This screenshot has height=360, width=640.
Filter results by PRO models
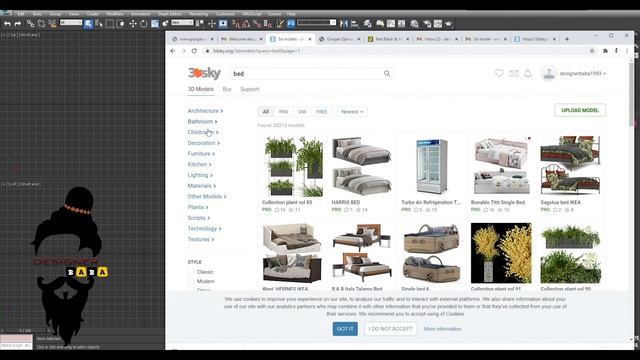coord(283,112)
